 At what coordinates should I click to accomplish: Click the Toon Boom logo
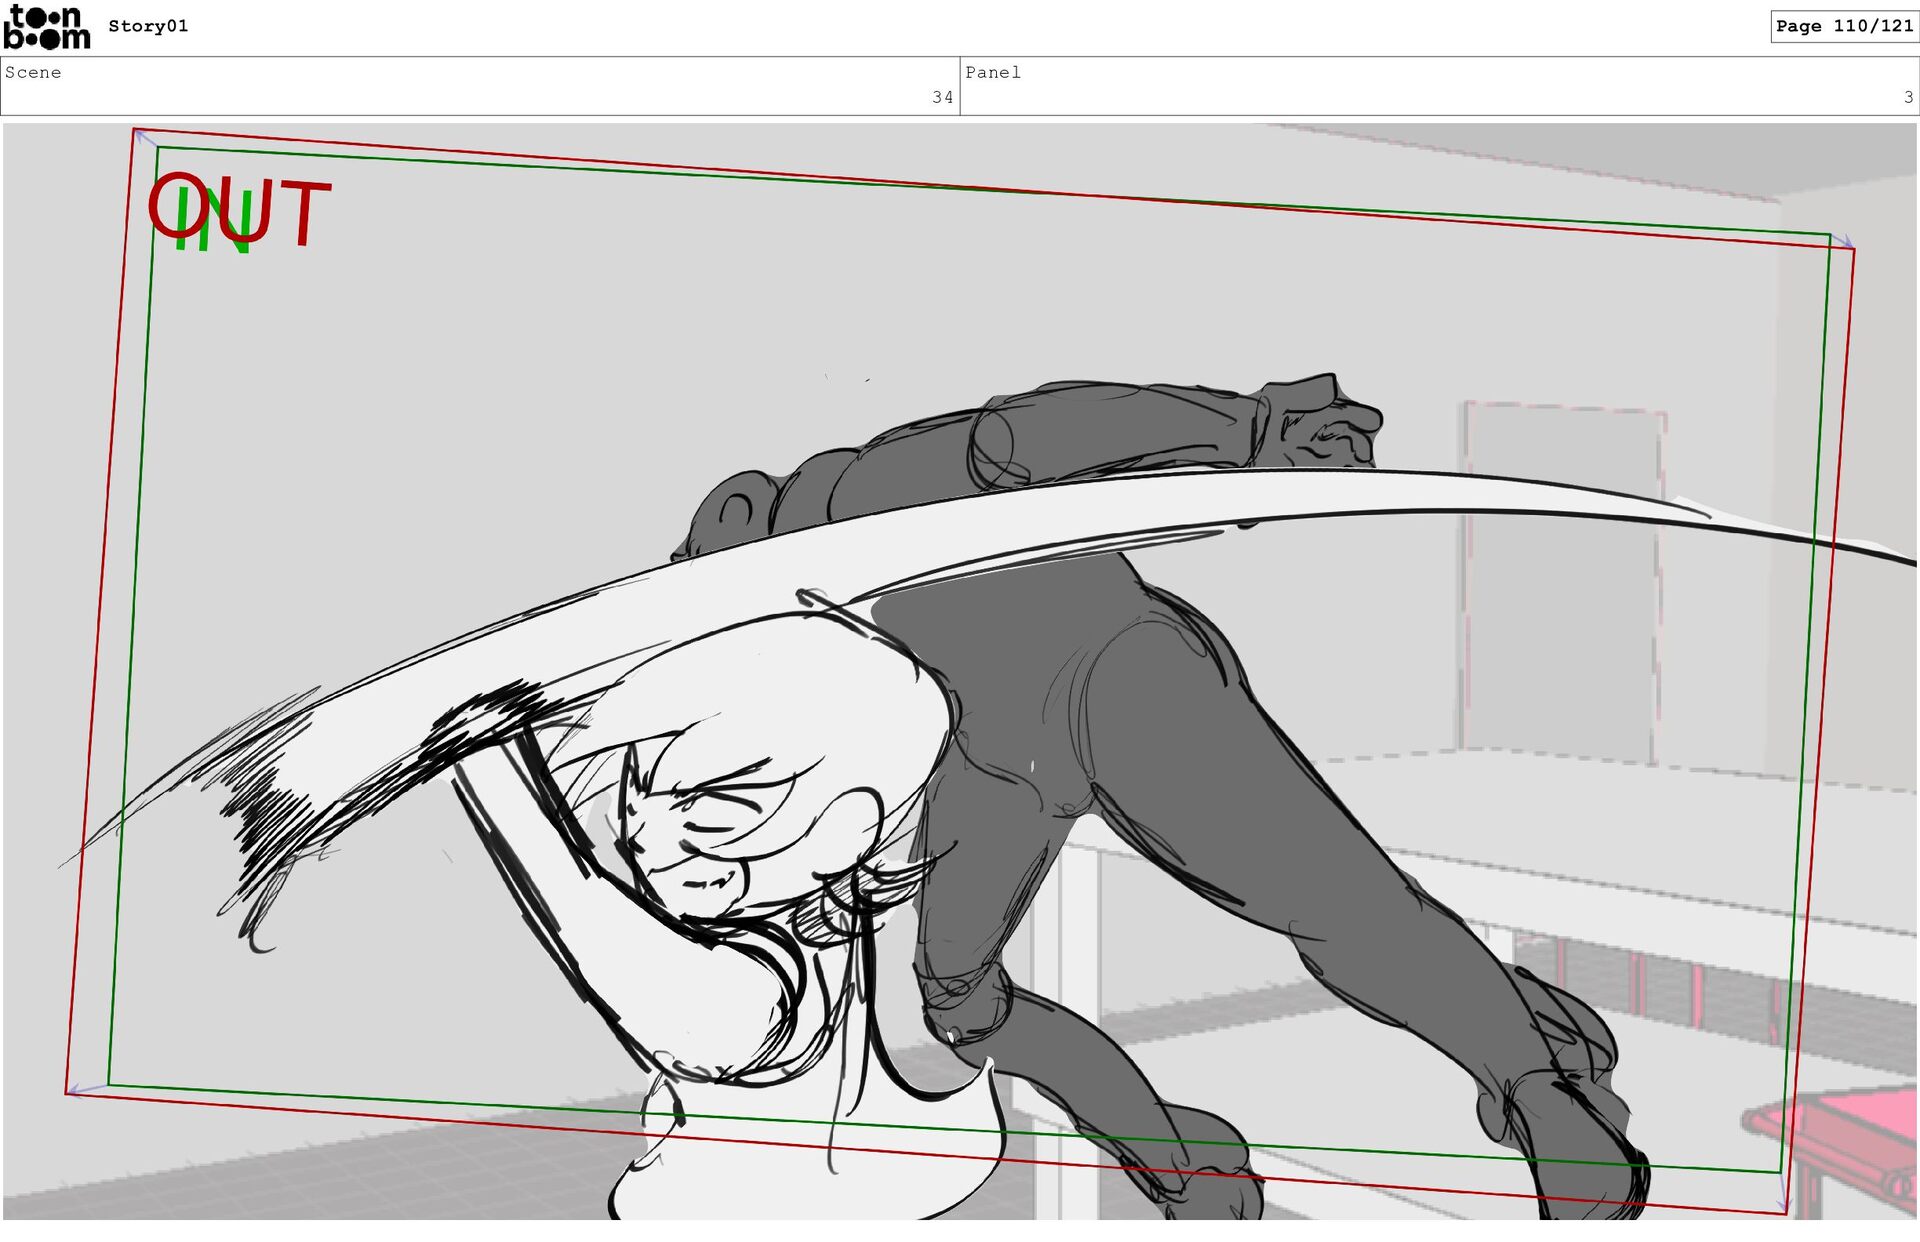pos(47,28)
